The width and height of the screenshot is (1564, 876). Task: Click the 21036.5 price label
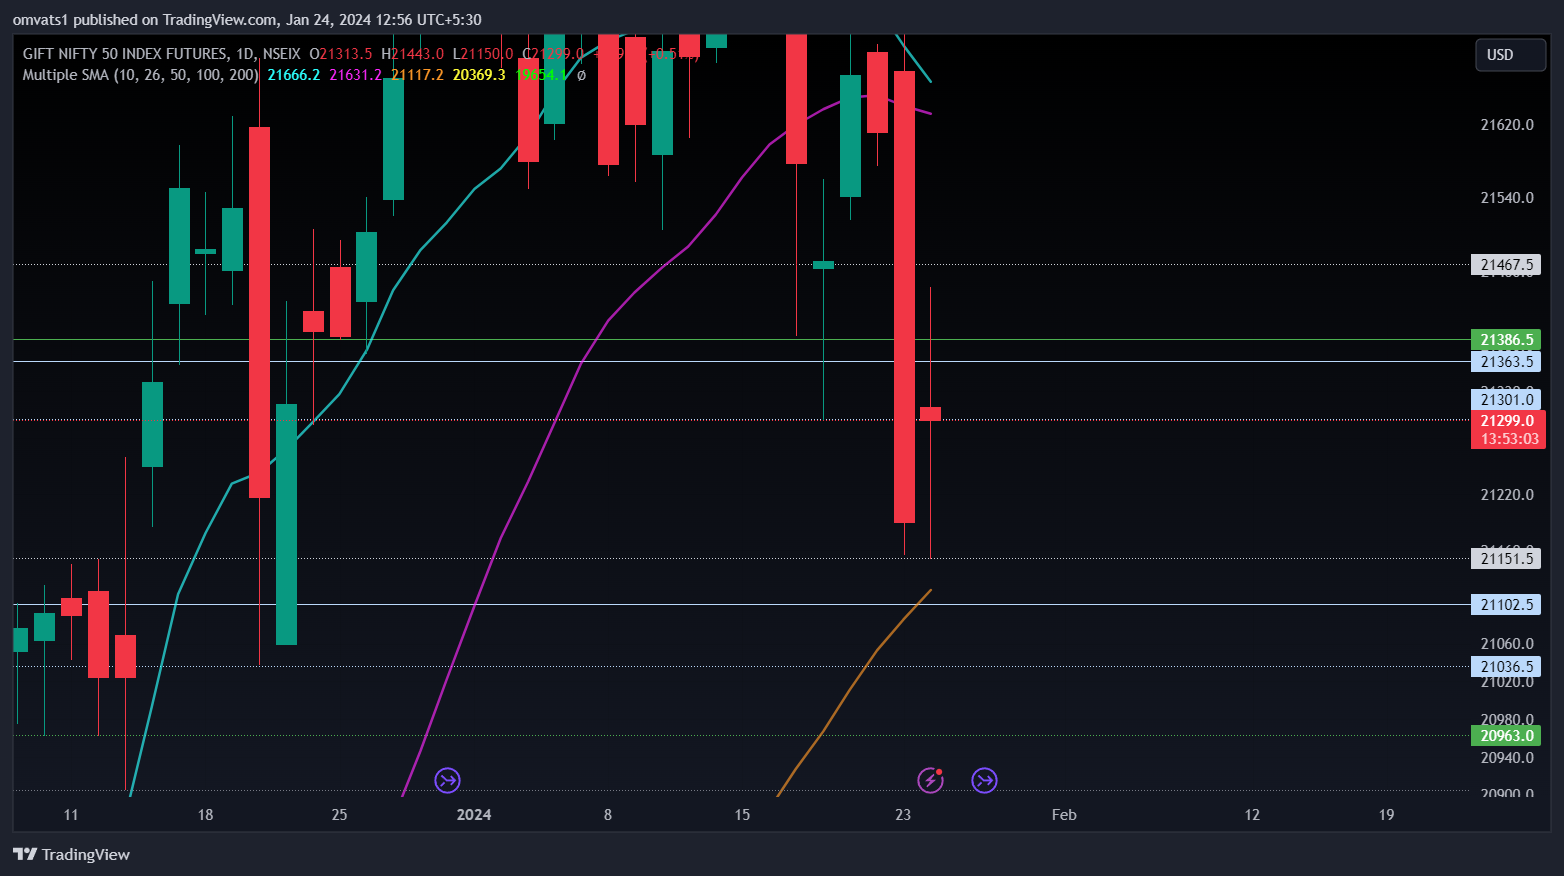[x=1506, y=667]
